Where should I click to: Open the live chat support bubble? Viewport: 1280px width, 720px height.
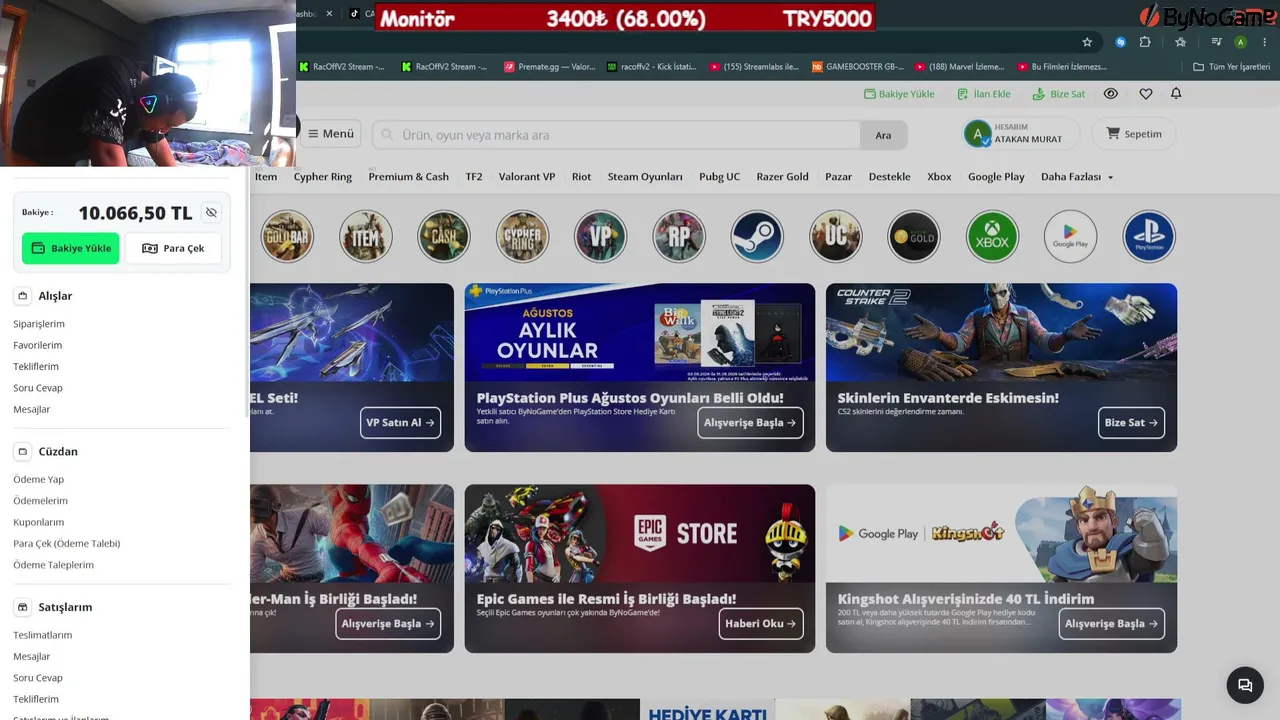[1245, 685]
